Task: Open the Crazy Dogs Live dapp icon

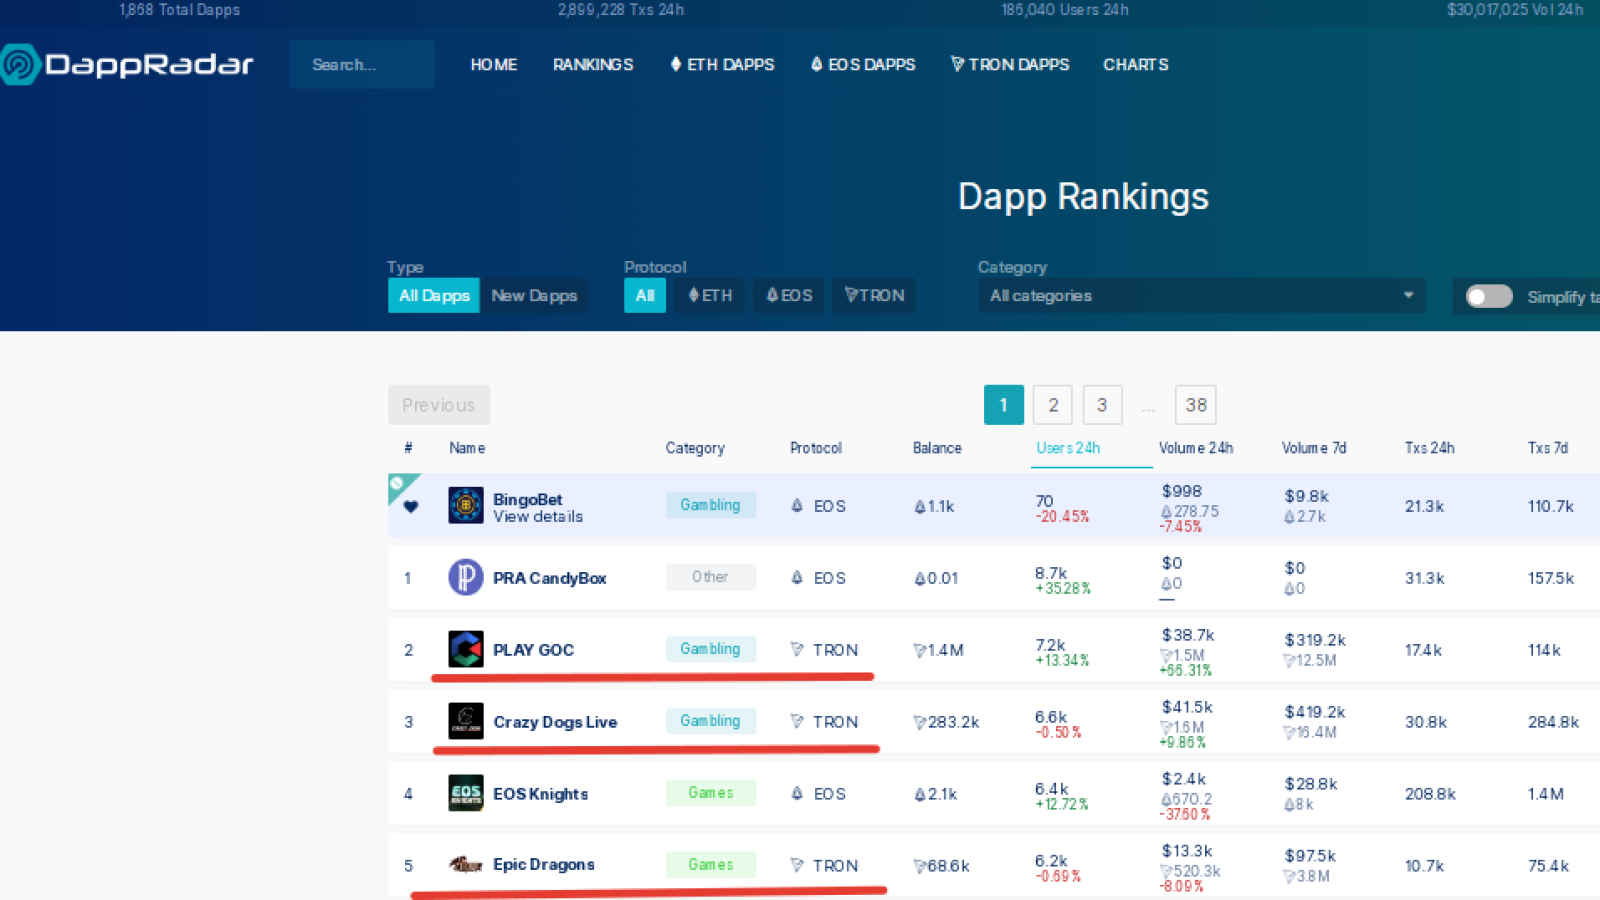Action: [x=466, y=721]
